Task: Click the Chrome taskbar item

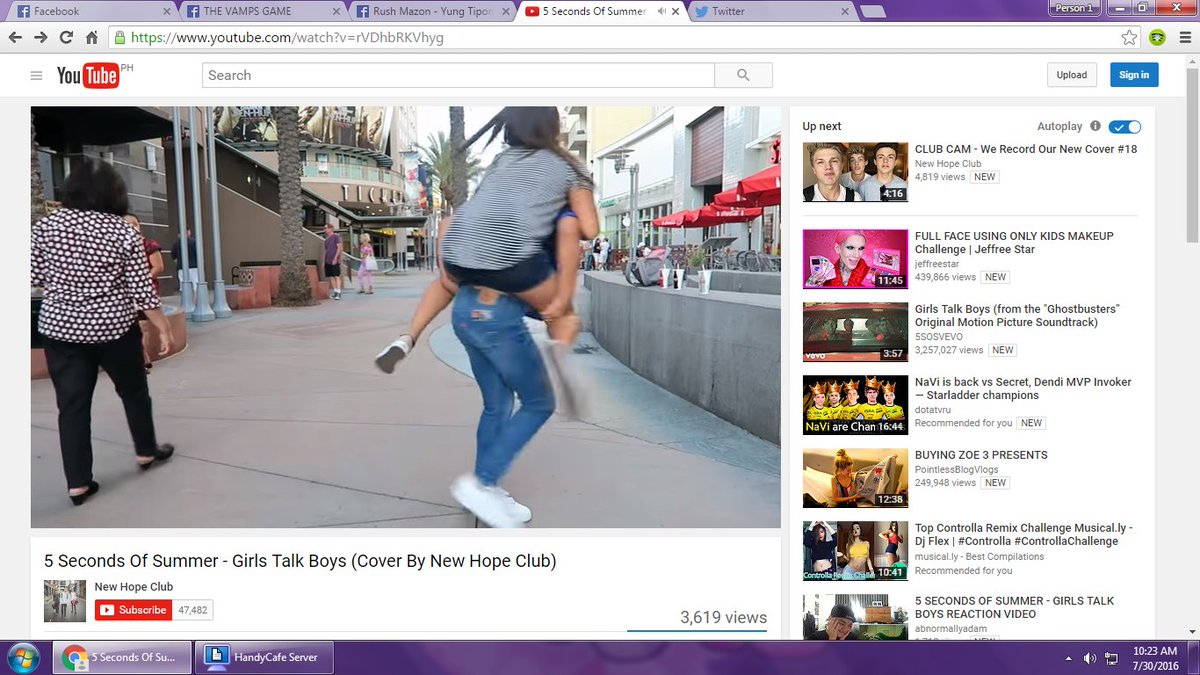Action: pyautogui.click(x=121, y=657)
